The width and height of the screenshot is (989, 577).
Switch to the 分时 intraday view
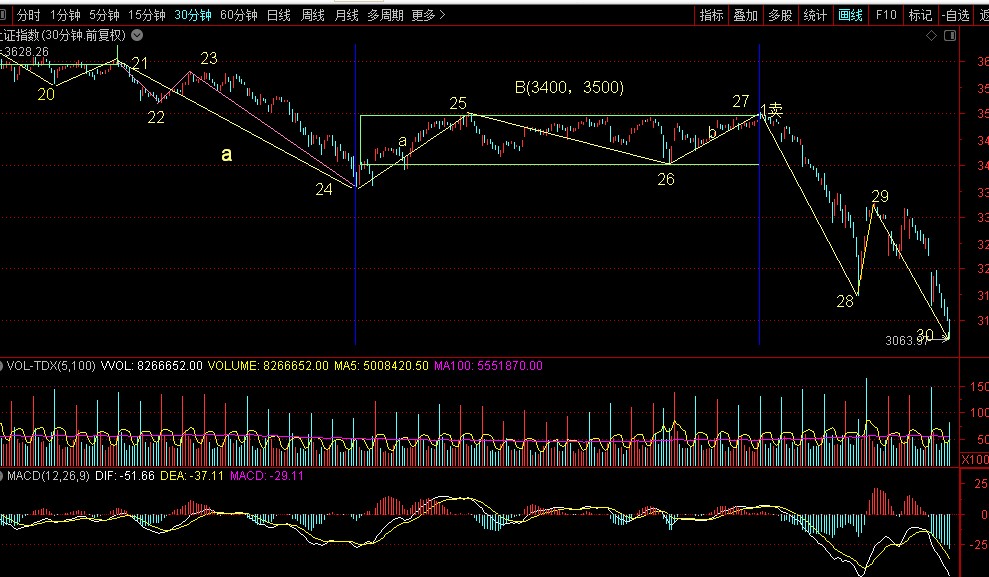pos(28,15)
